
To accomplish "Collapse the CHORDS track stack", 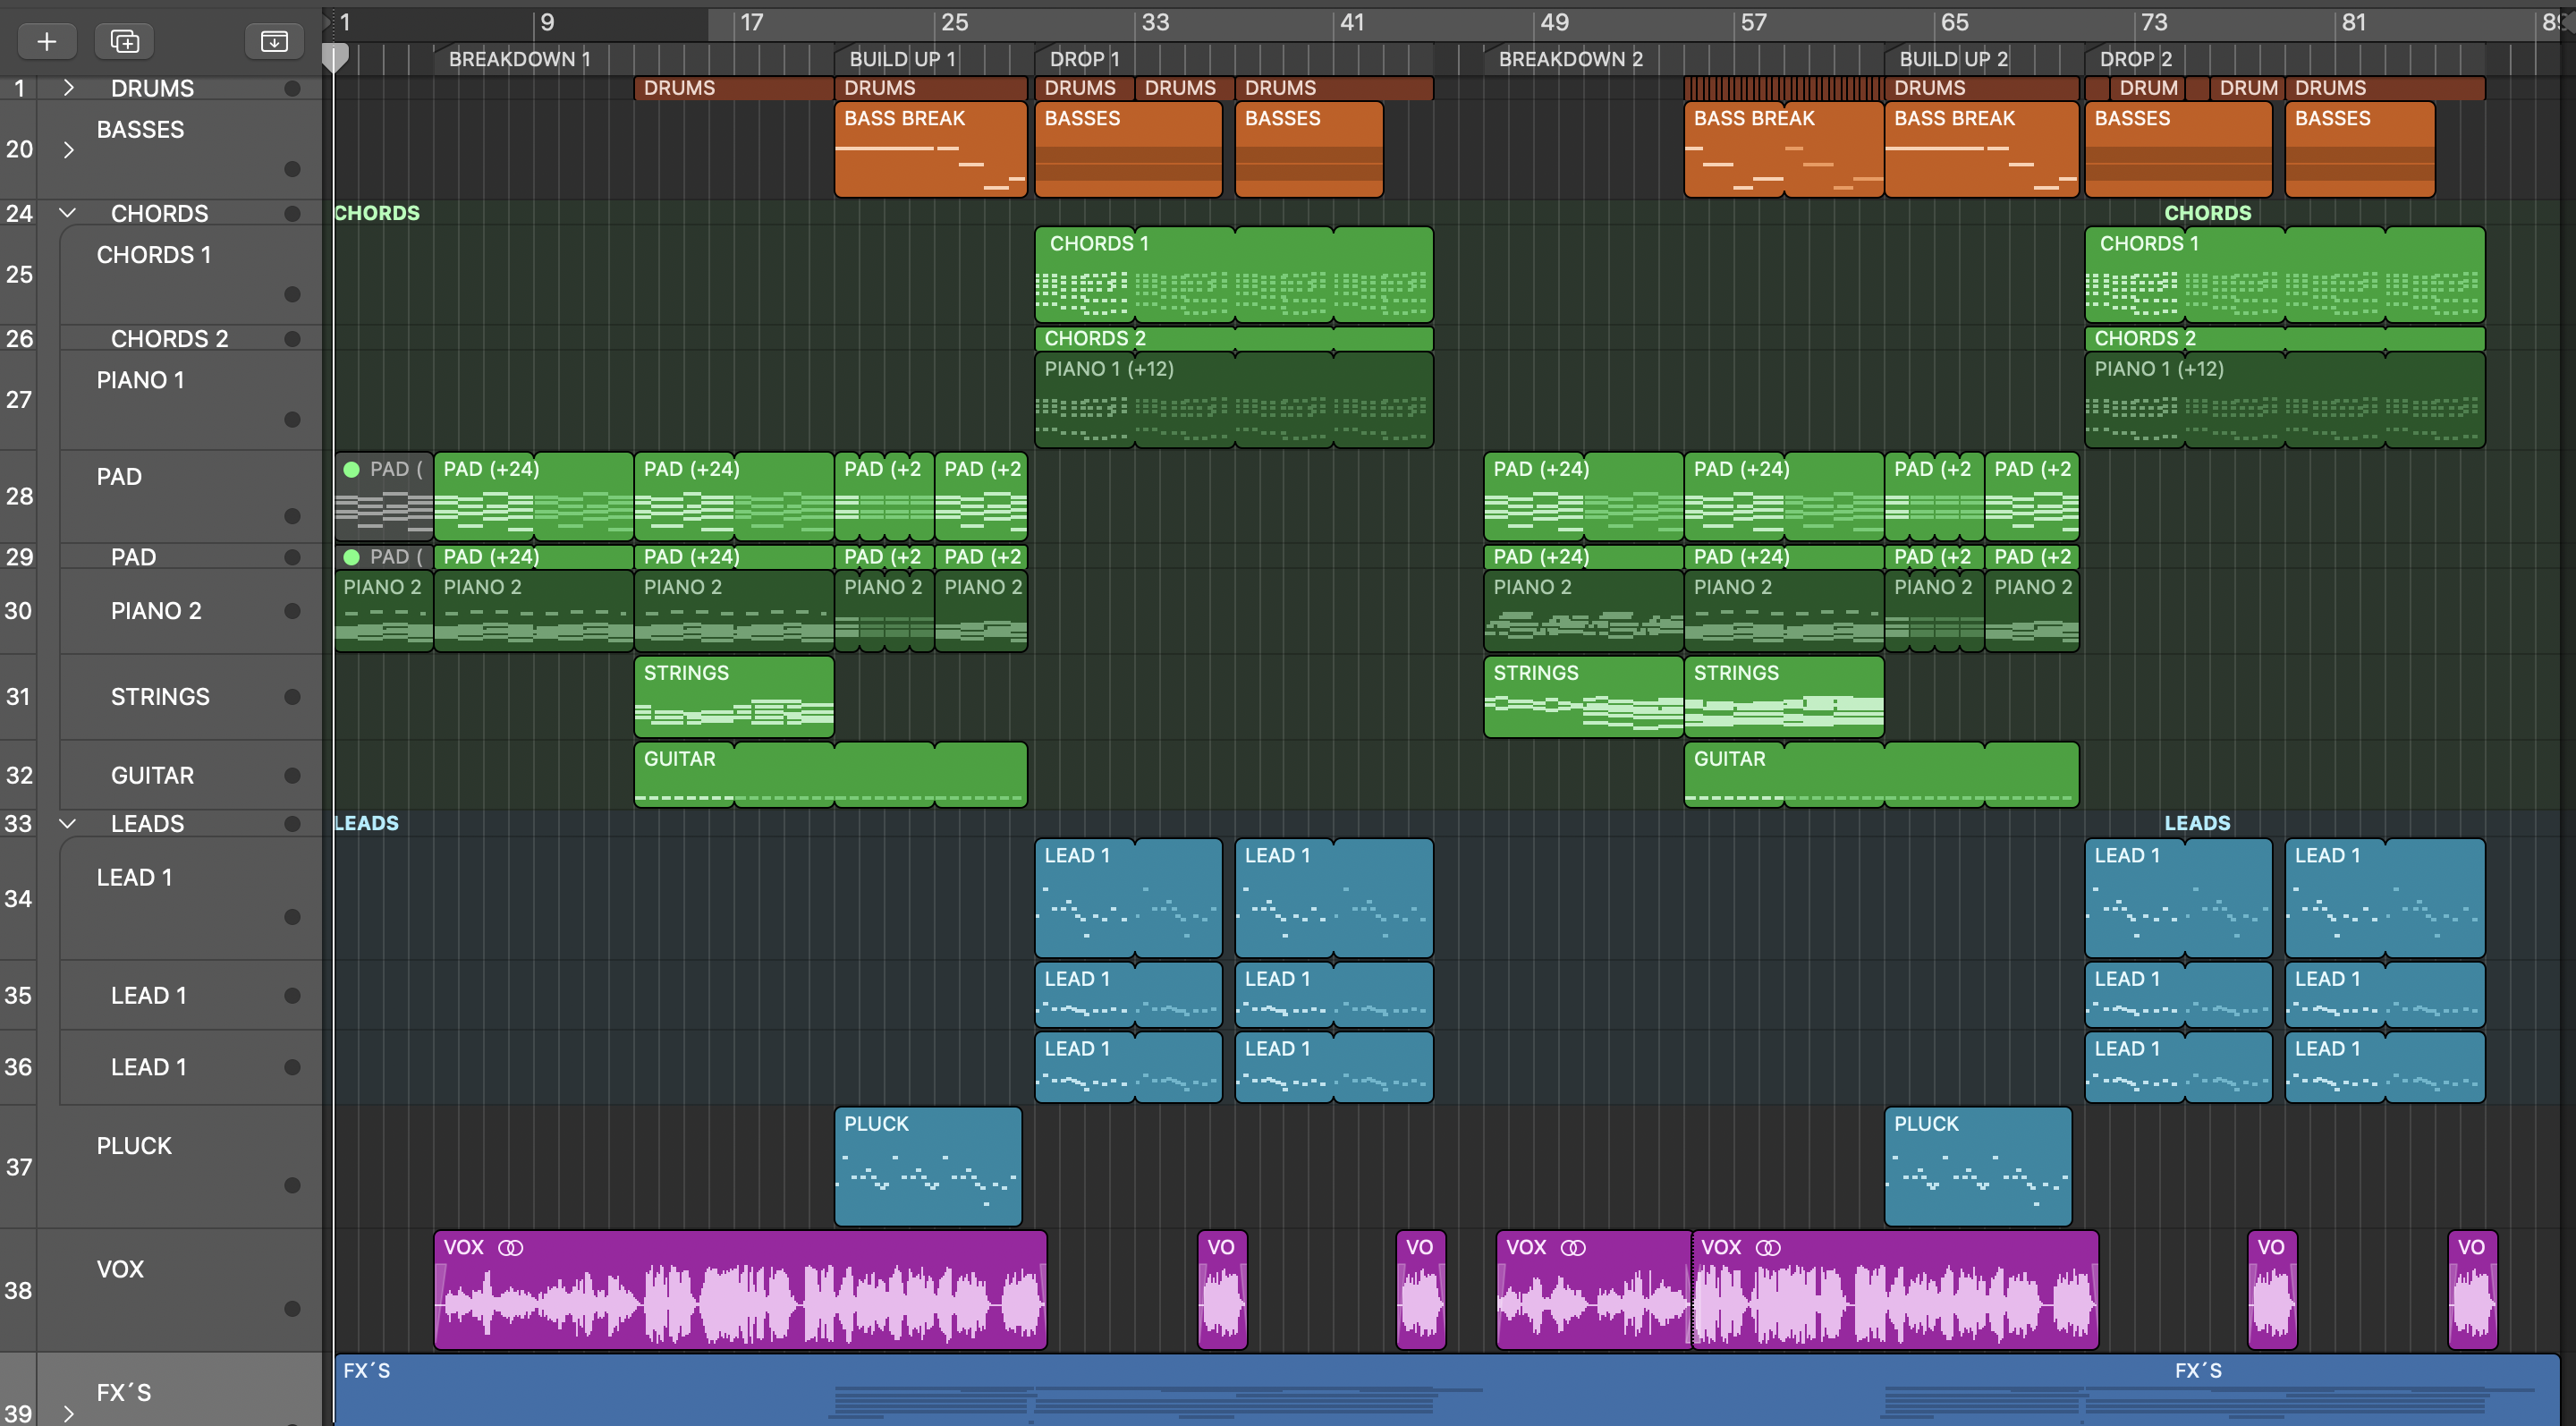I will pyautogui.click(x=68, y=213).
